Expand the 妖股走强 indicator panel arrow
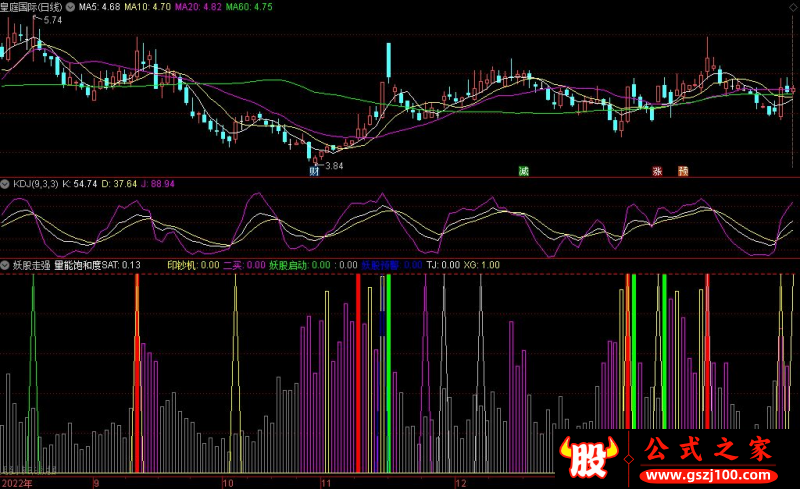Image resolution: width=800 pixels, height=489 pixels. click(5, 265)
